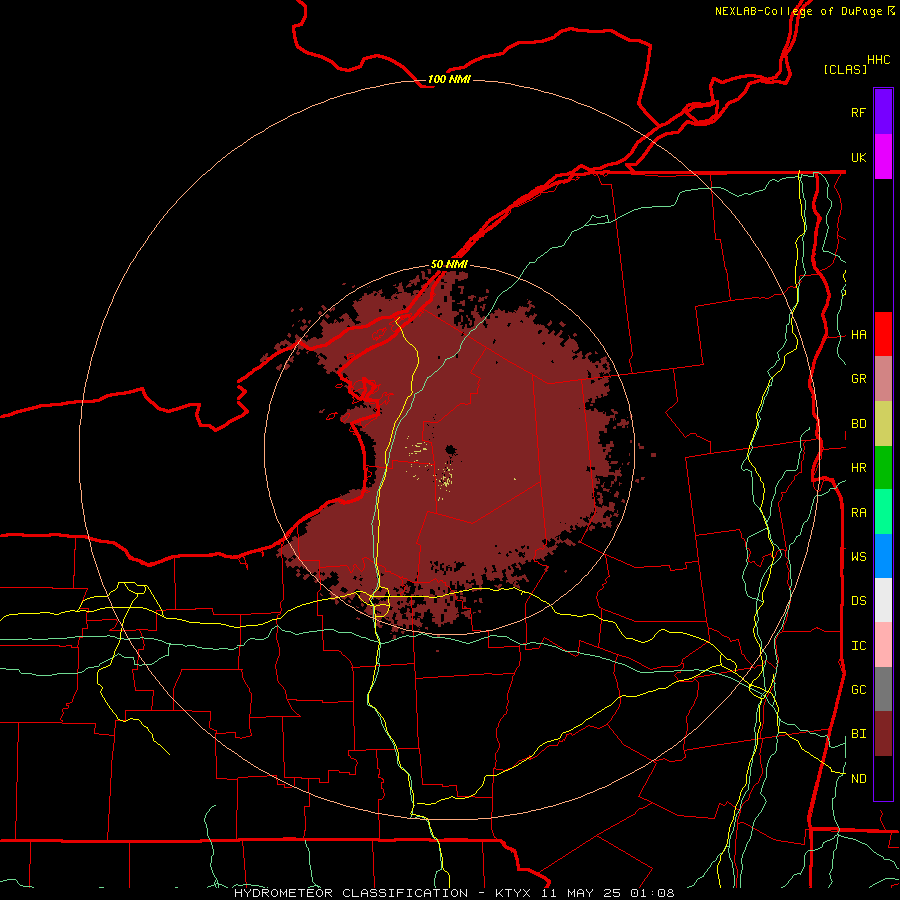Choose the DS white legend swatch
This screenshot has width=900, height=900.
883,600
